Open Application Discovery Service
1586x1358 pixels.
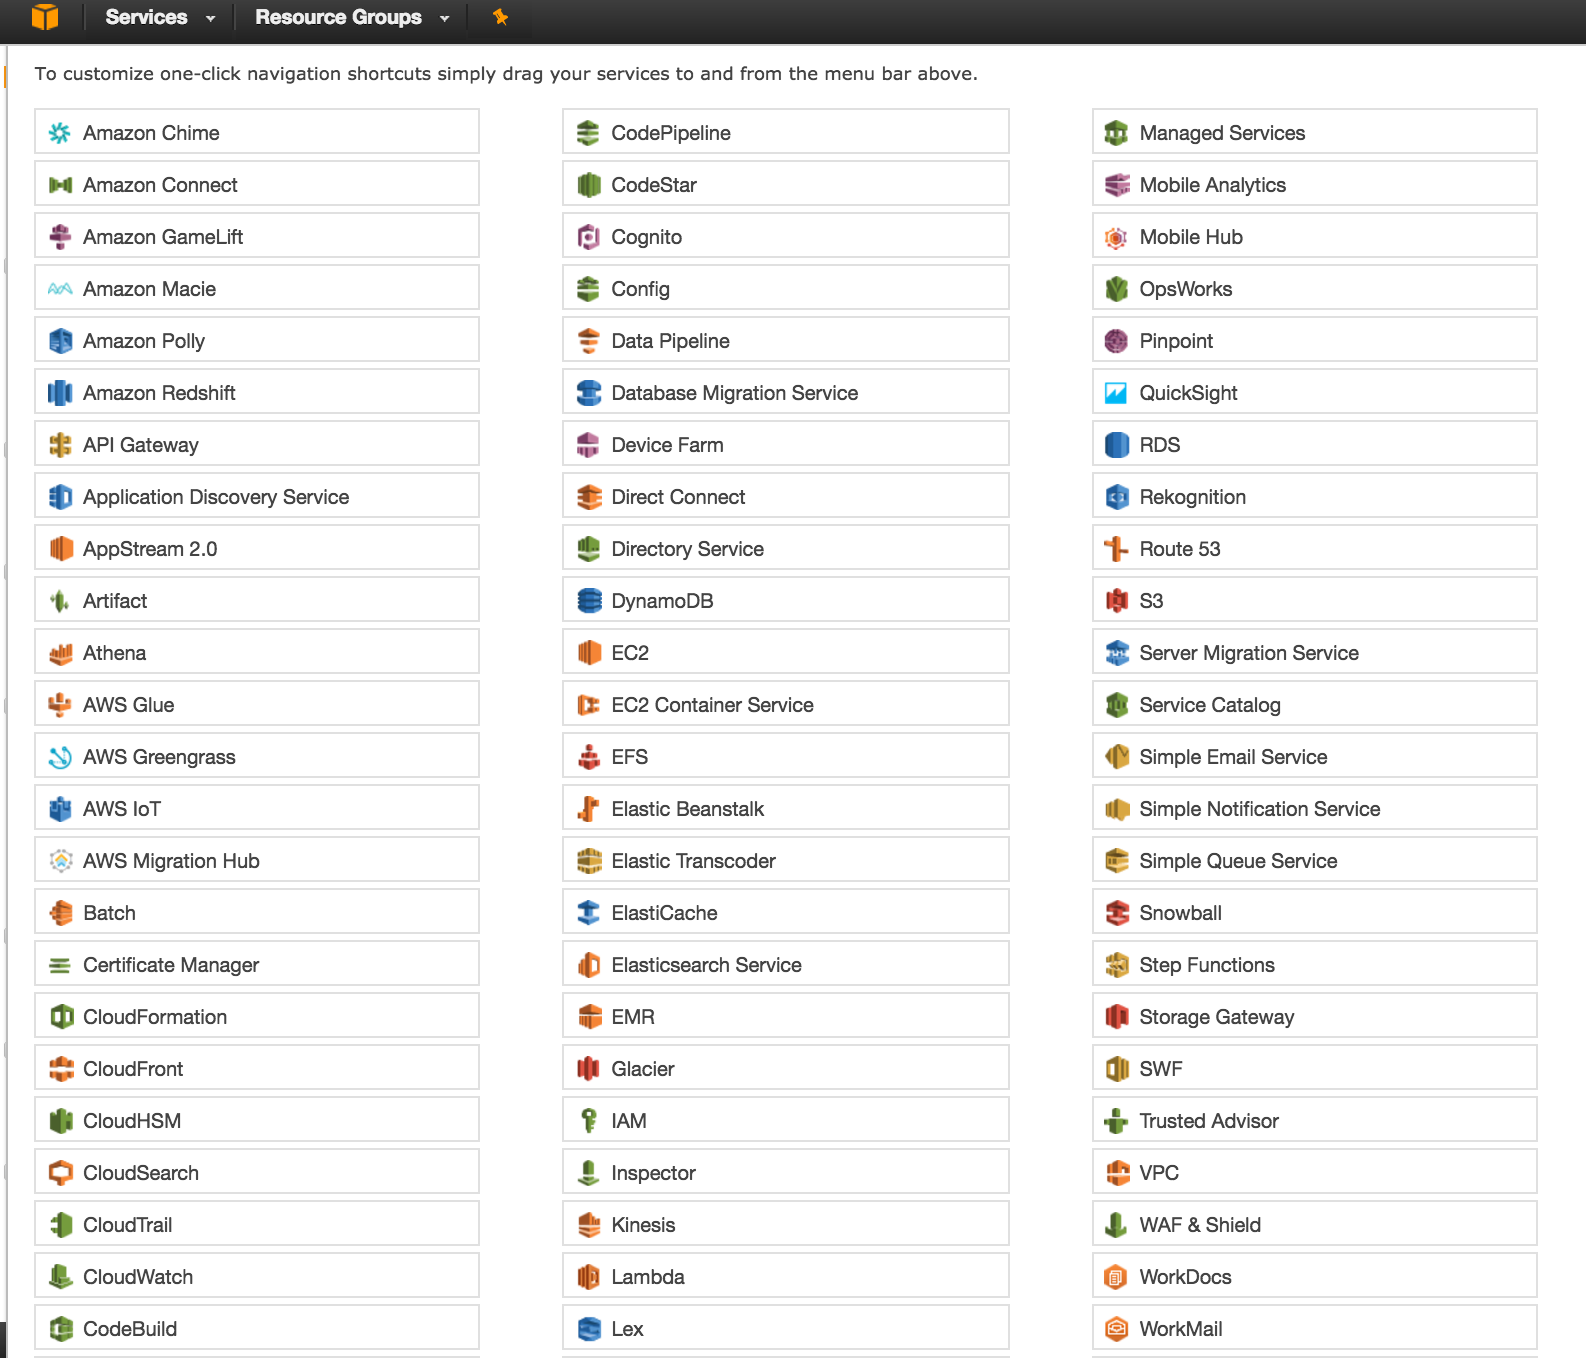click(x=257, y=495)
